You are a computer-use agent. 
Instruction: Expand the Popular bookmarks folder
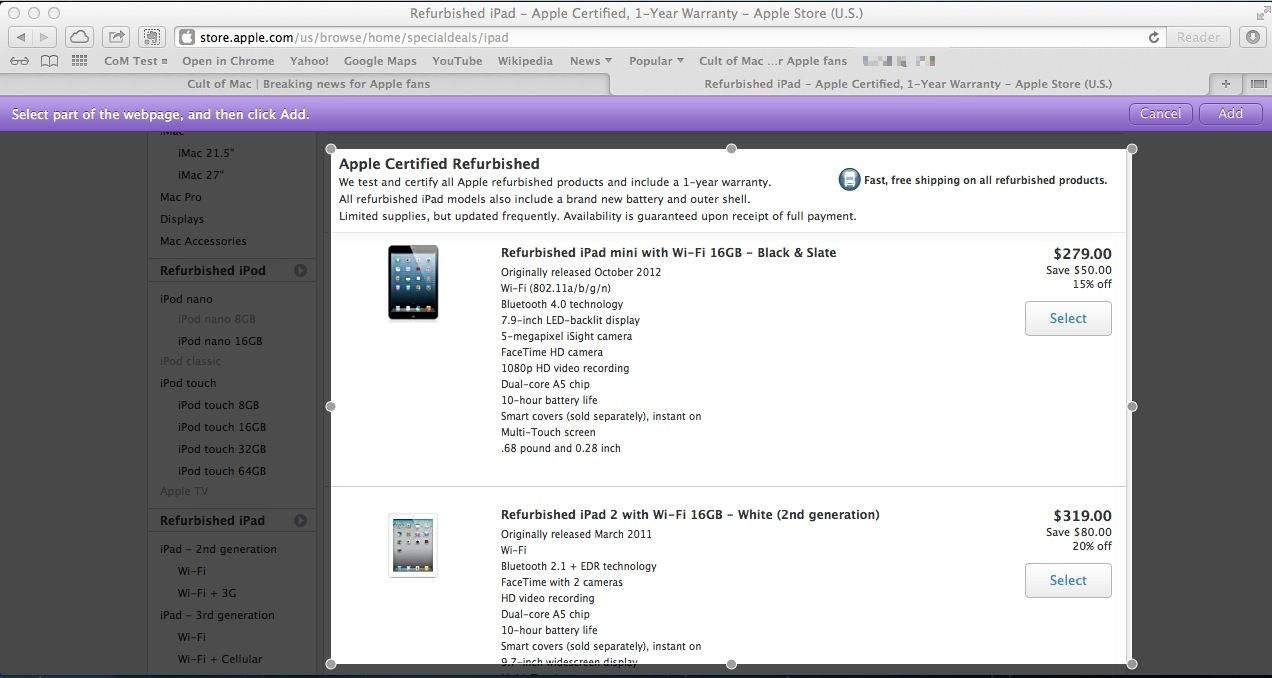656,61
